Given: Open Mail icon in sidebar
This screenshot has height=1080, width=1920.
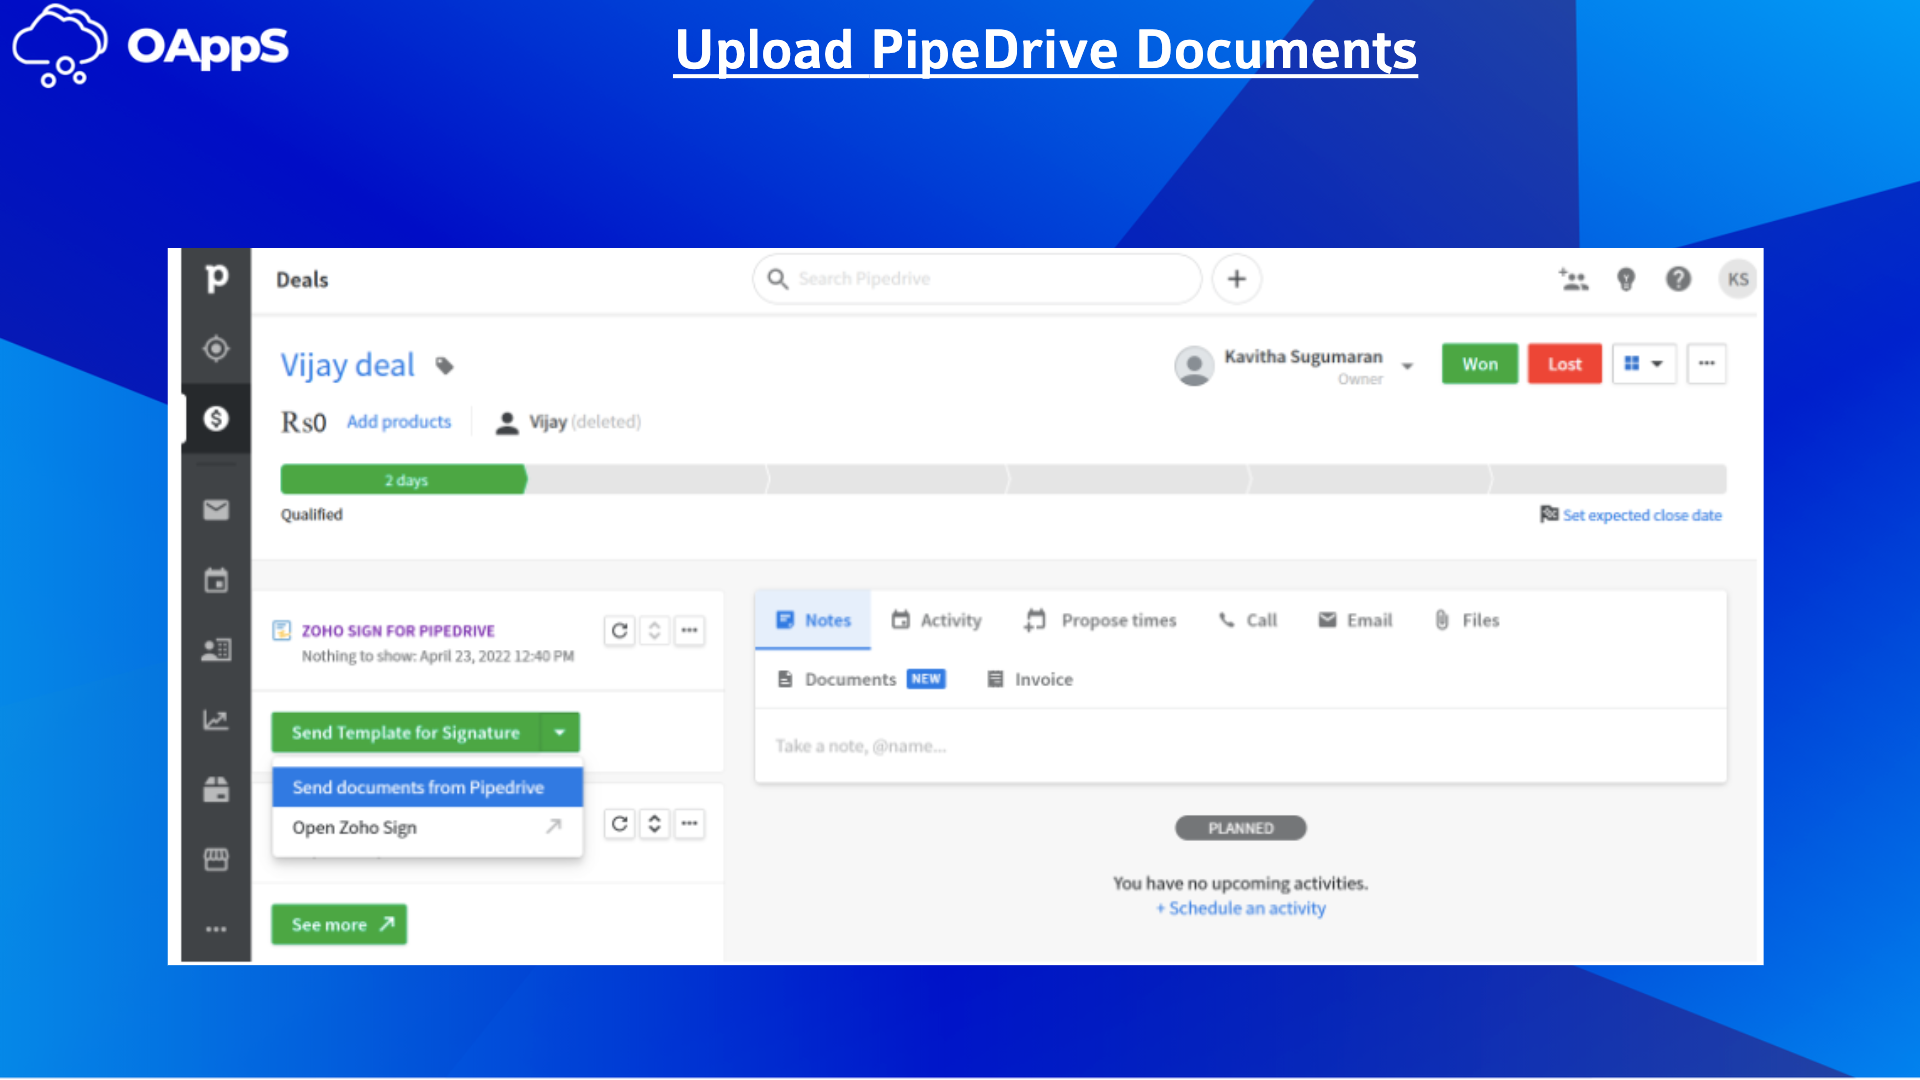Looking at the screenshot, I should [x=216, y=510].
